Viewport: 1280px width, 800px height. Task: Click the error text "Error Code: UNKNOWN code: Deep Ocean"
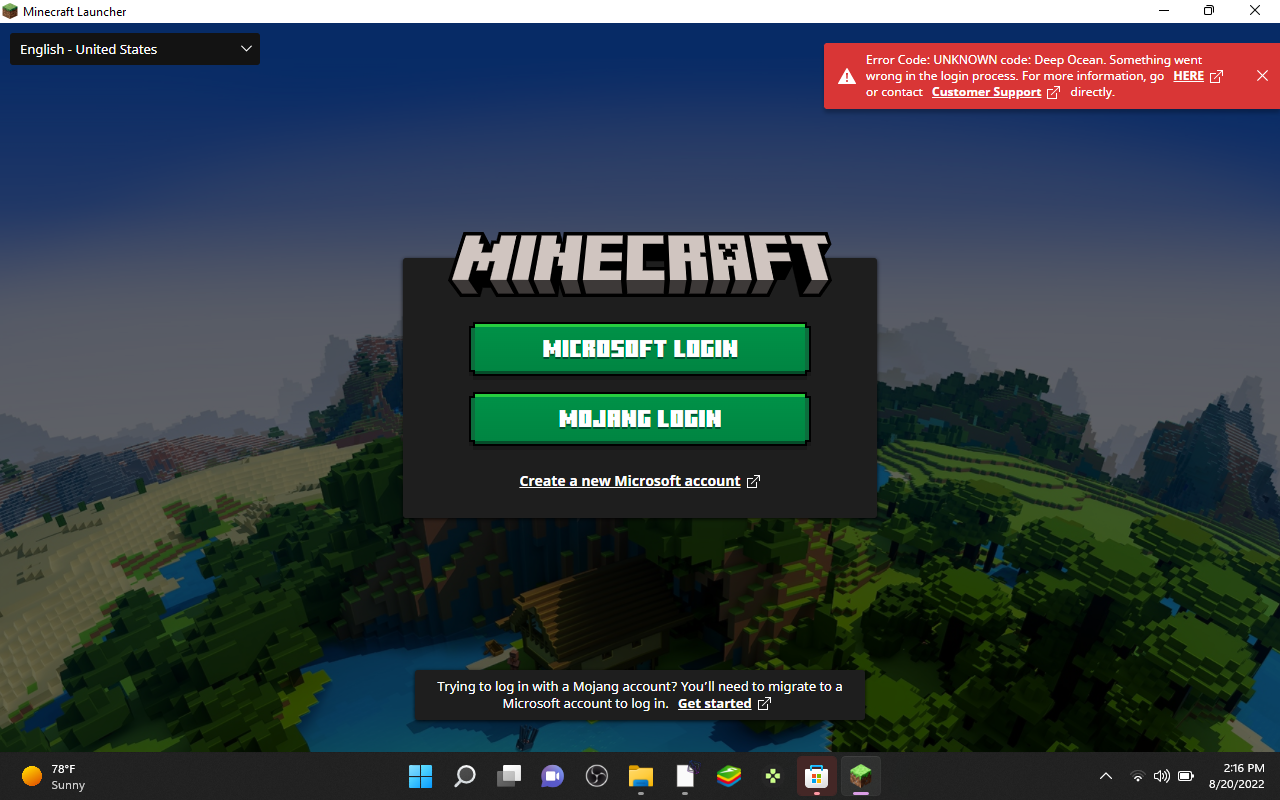(985, 60)
